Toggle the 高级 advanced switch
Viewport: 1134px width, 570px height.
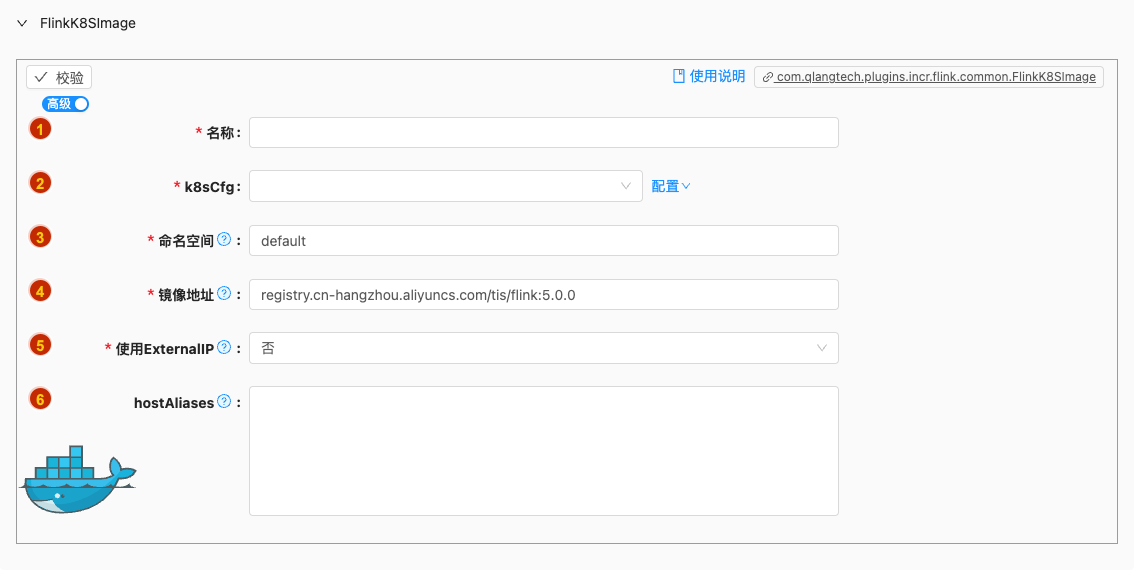[65, 104]
